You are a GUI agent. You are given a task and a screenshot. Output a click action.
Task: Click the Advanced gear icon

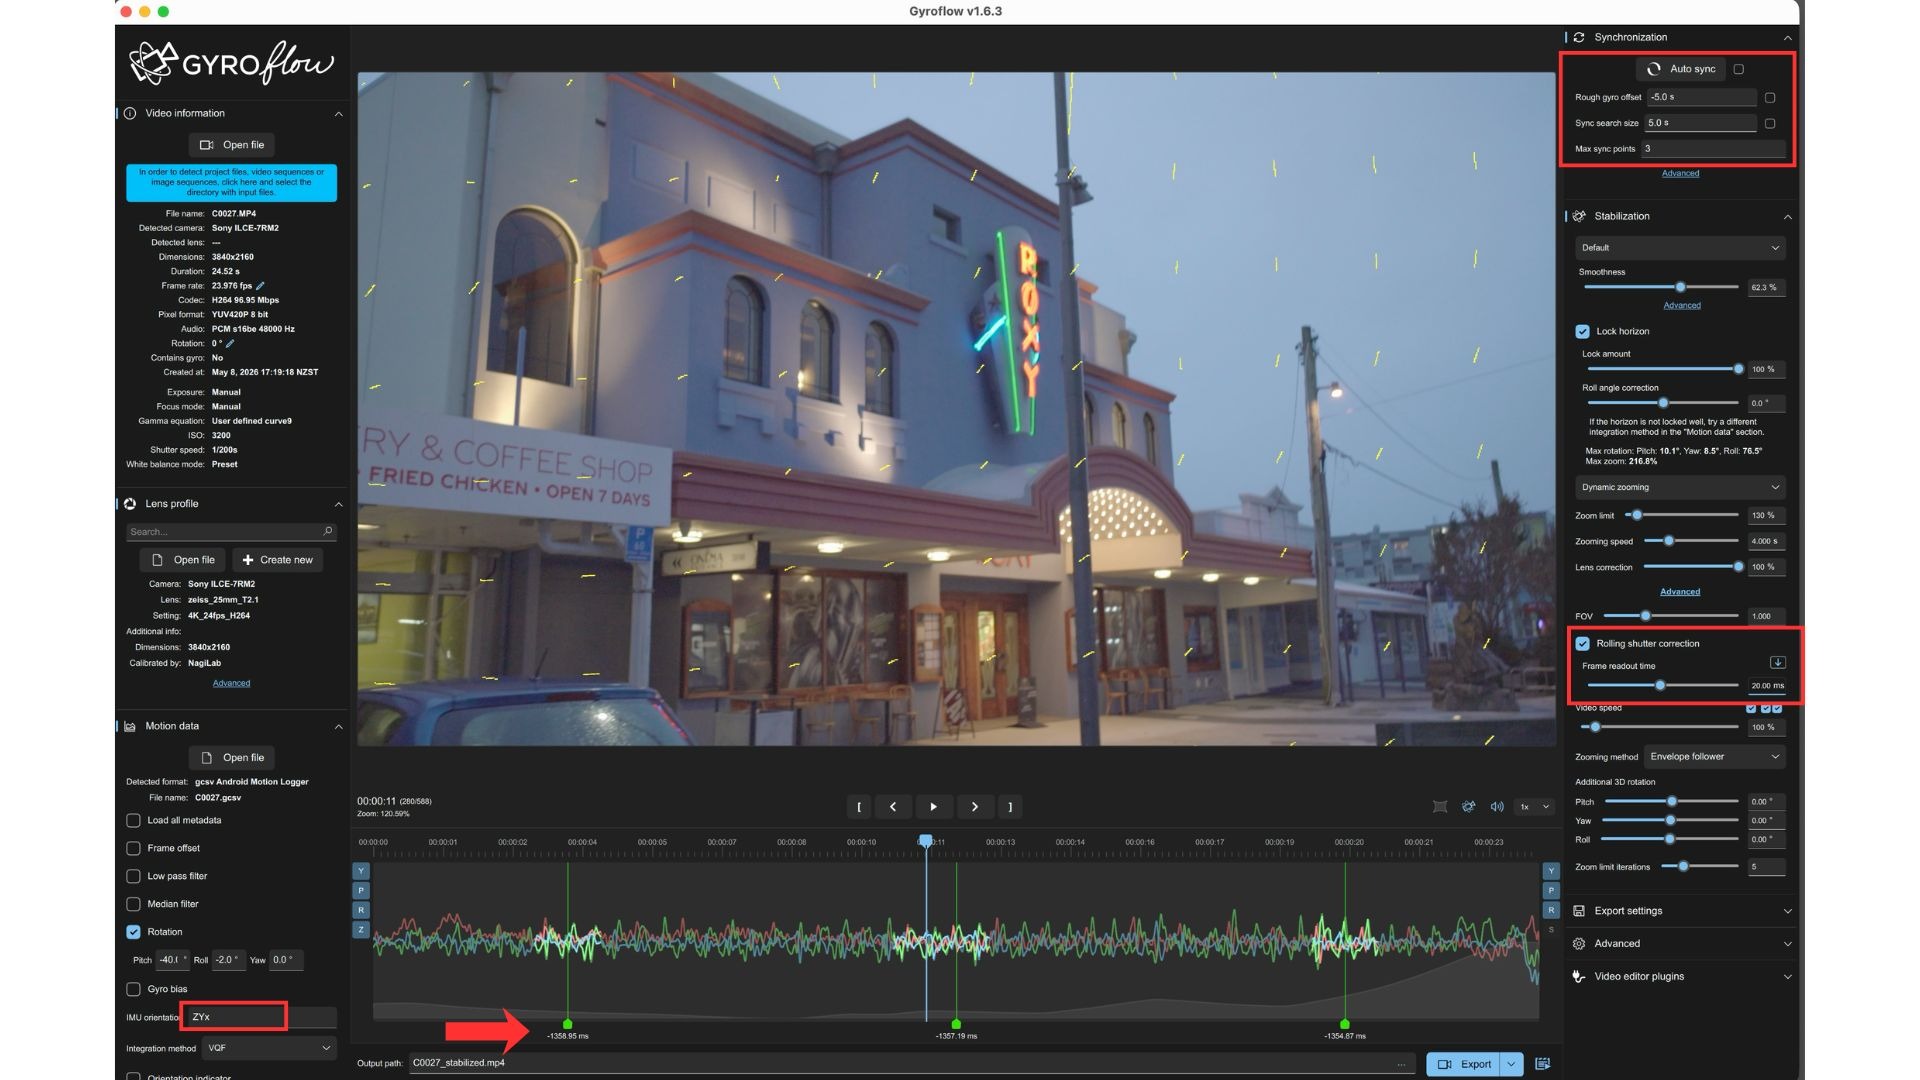pos(1579,944)
